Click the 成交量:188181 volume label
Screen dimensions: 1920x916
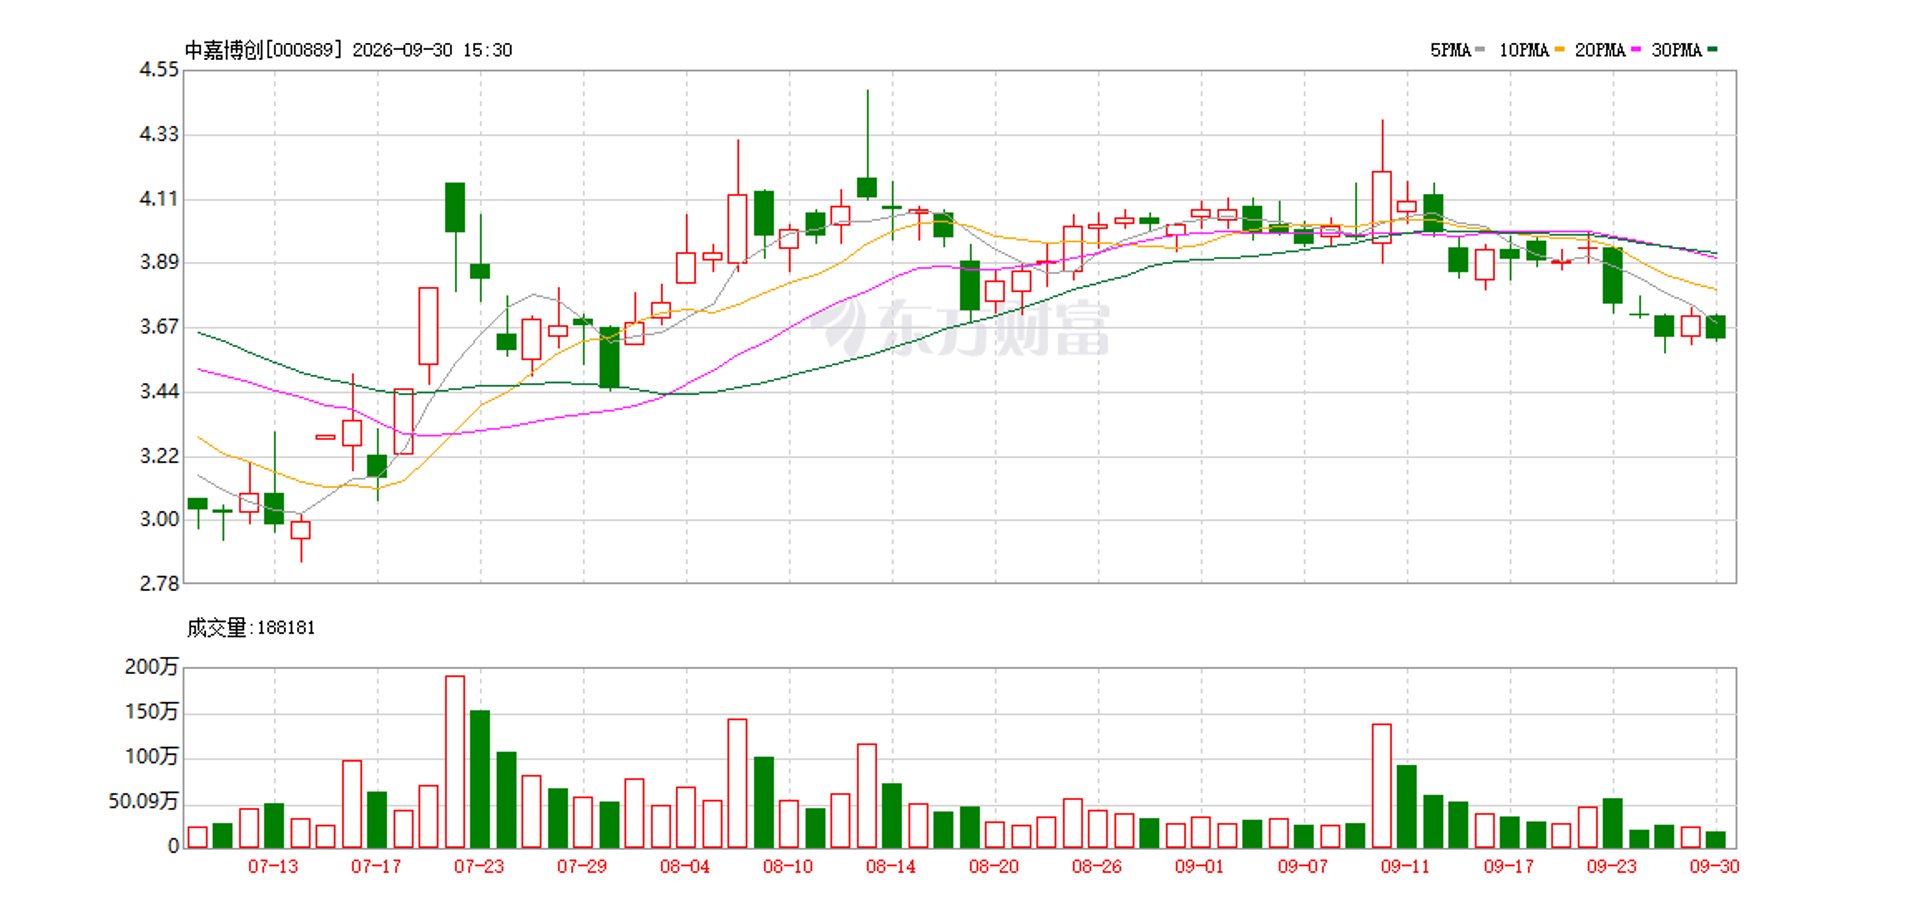point(251,628)
